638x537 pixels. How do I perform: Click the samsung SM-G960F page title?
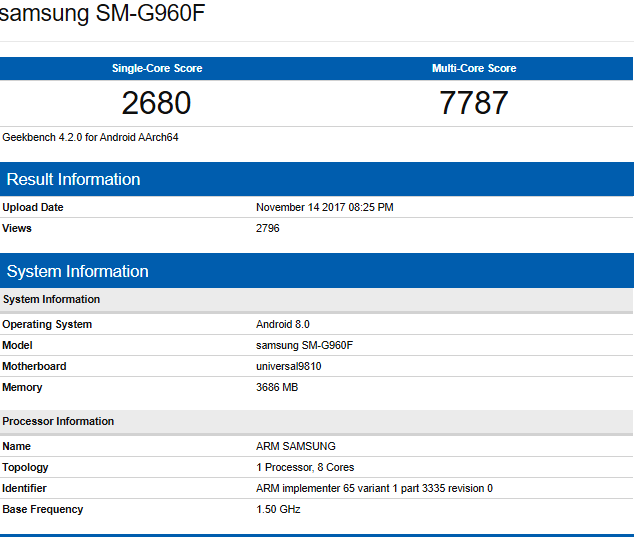click(102, 13)
